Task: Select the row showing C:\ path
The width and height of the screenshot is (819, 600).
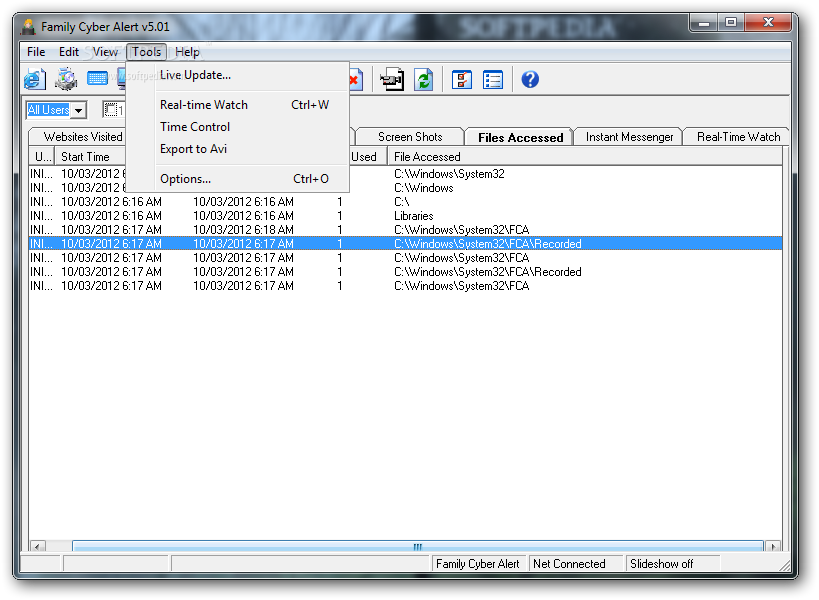Action: (405, 202)
